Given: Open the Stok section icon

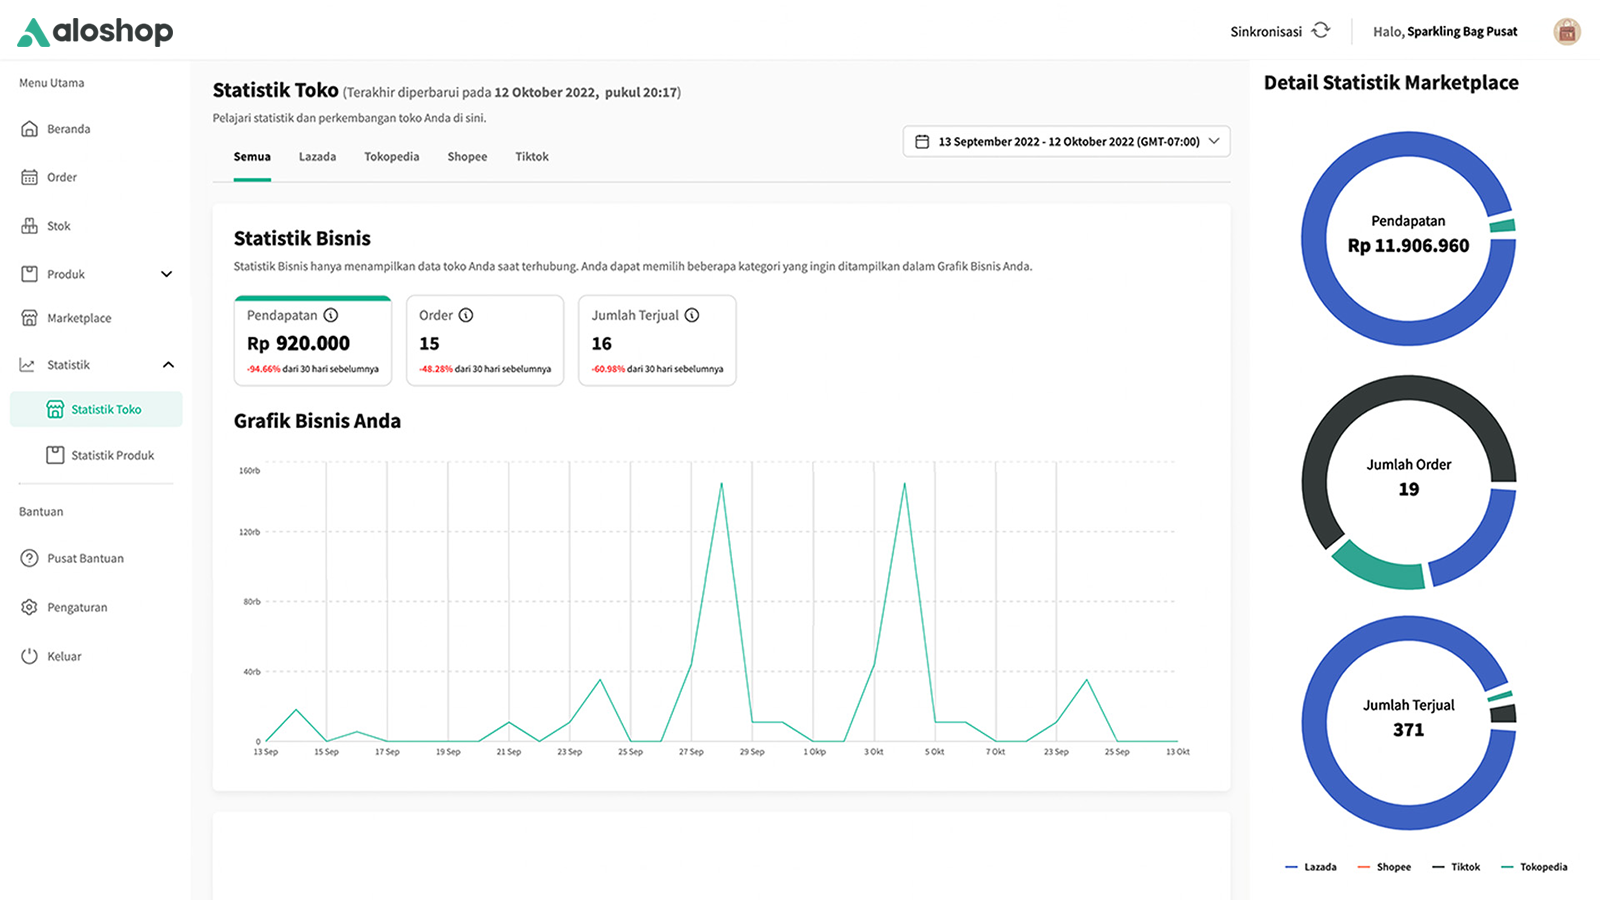Looking at the screenshot, I should point(30,225).
